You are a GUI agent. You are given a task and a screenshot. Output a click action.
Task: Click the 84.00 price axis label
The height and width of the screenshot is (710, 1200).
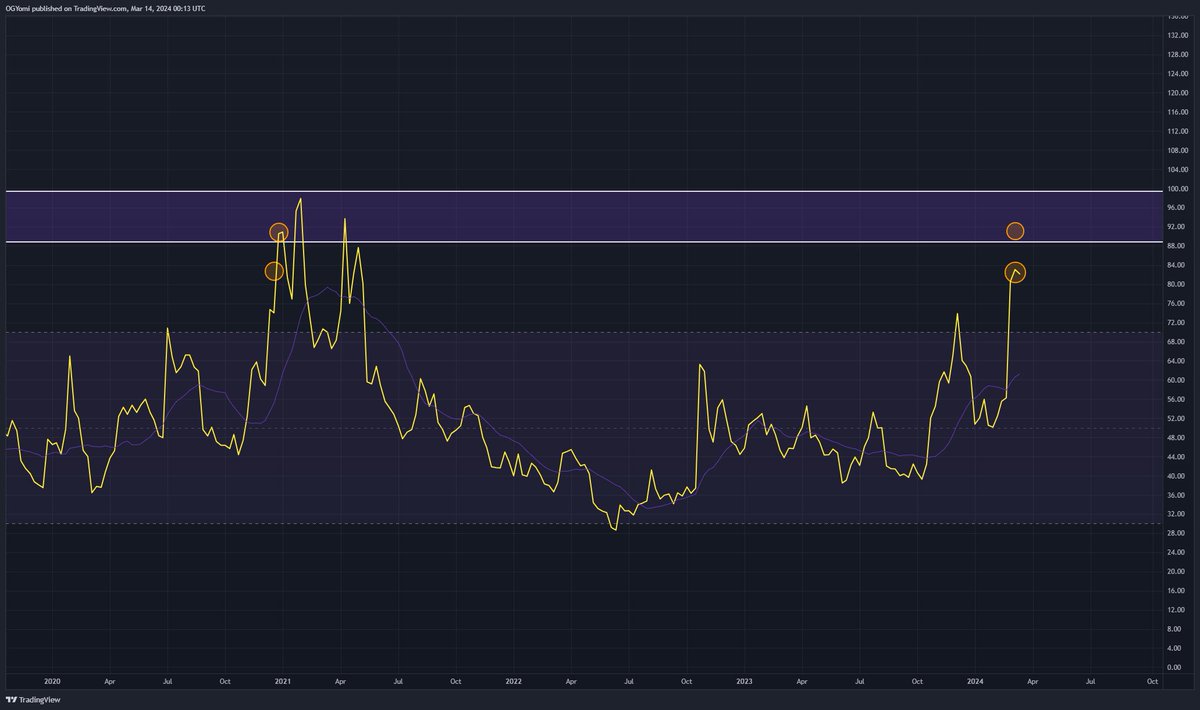click(1178, 265)
